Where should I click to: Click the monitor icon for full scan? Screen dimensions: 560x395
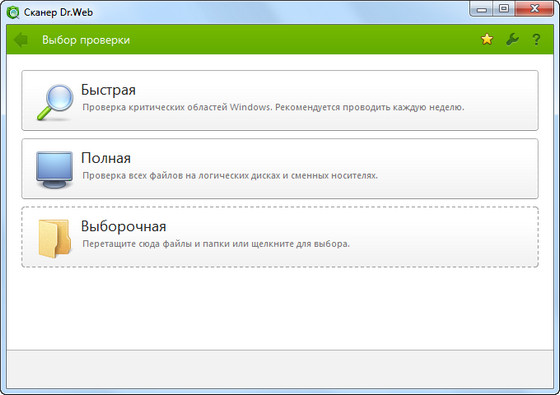point(54,170)
